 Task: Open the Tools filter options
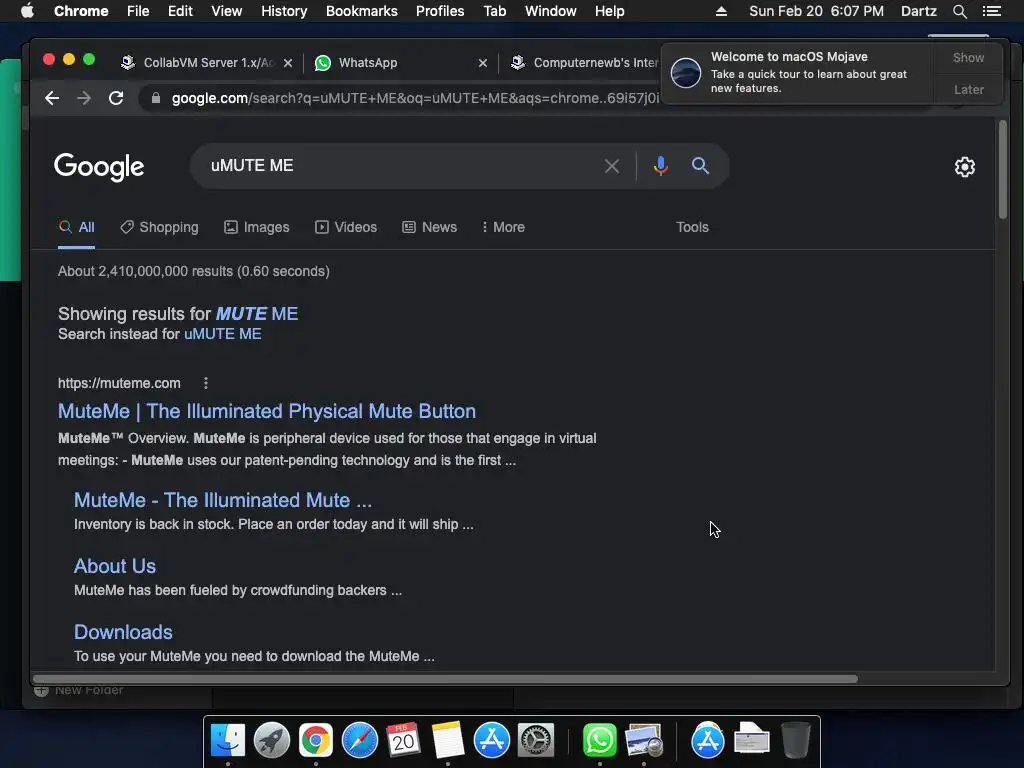coord(692,227)
